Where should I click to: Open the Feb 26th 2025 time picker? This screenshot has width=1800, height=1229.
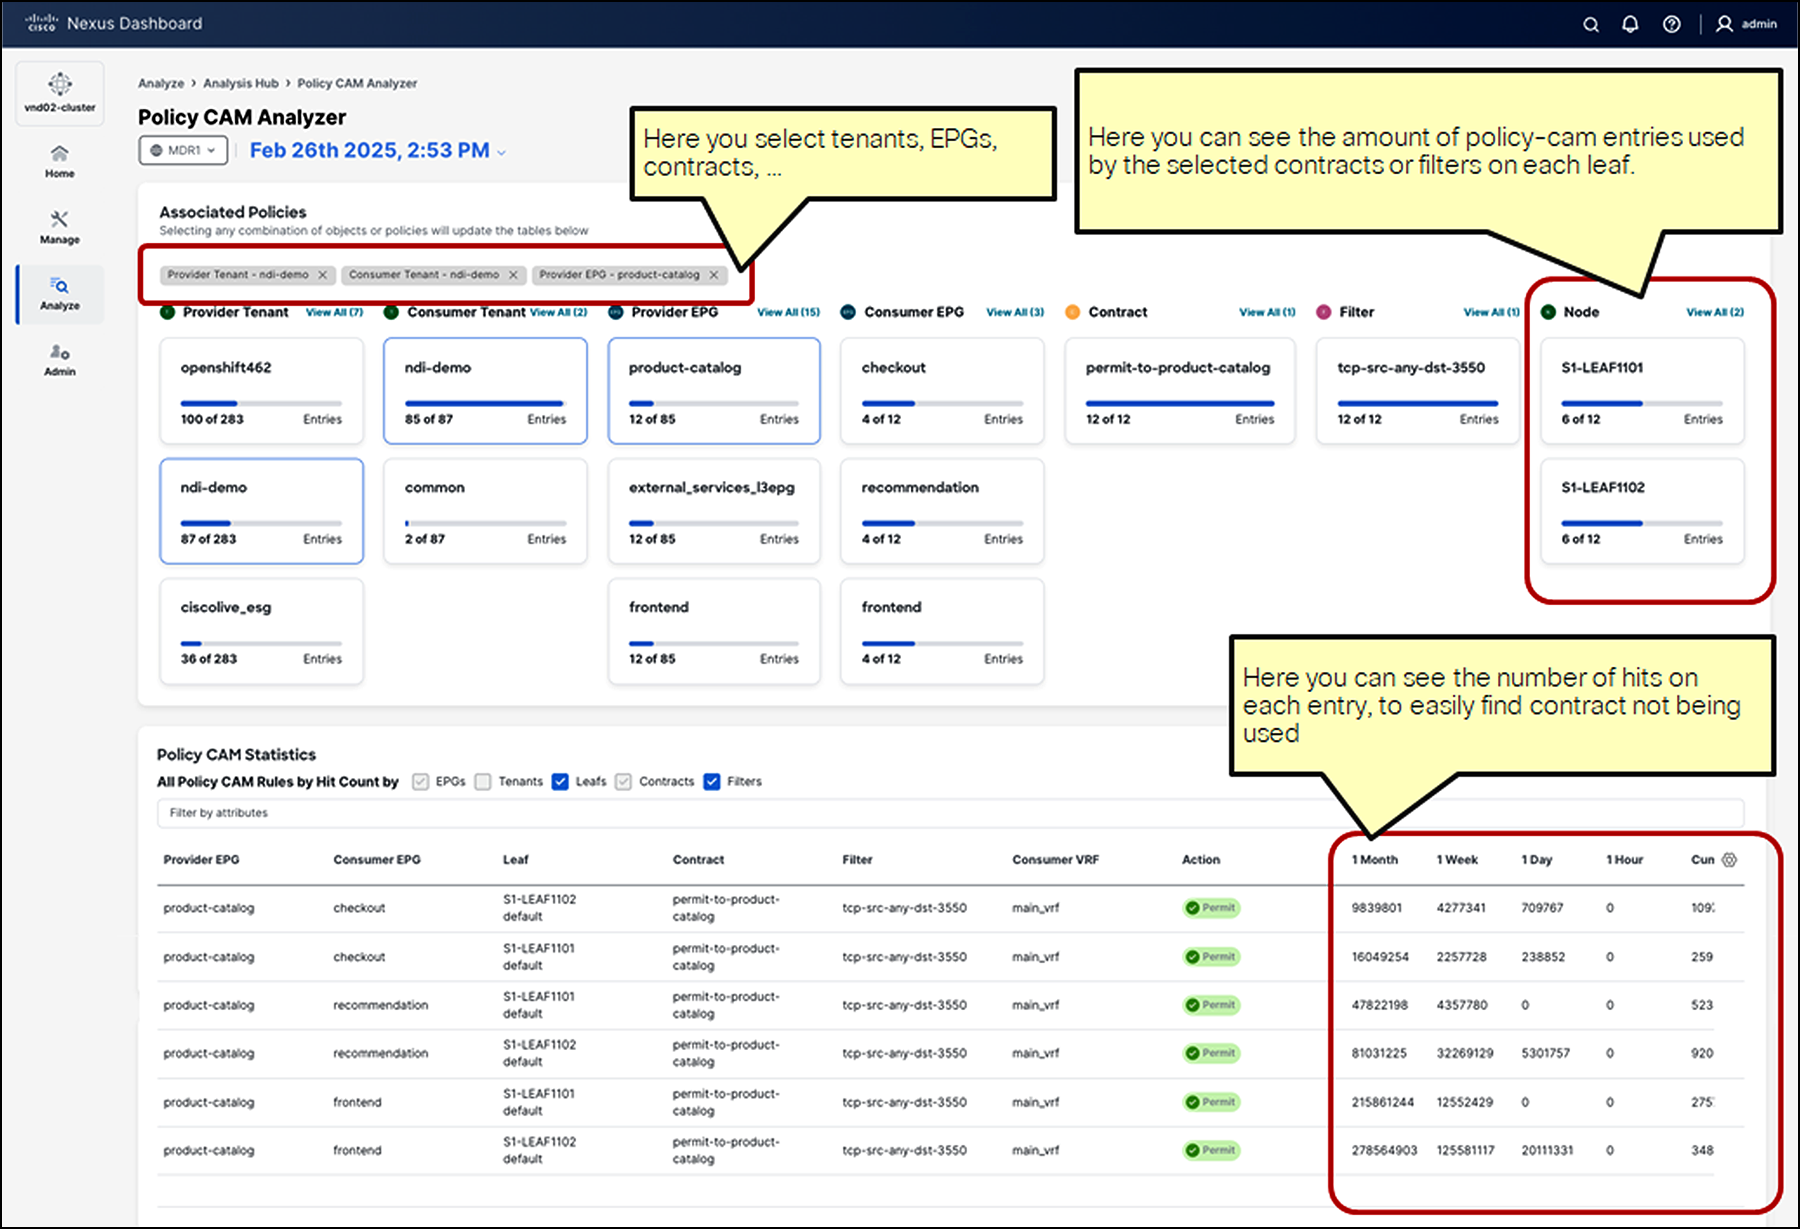[378, 150]
